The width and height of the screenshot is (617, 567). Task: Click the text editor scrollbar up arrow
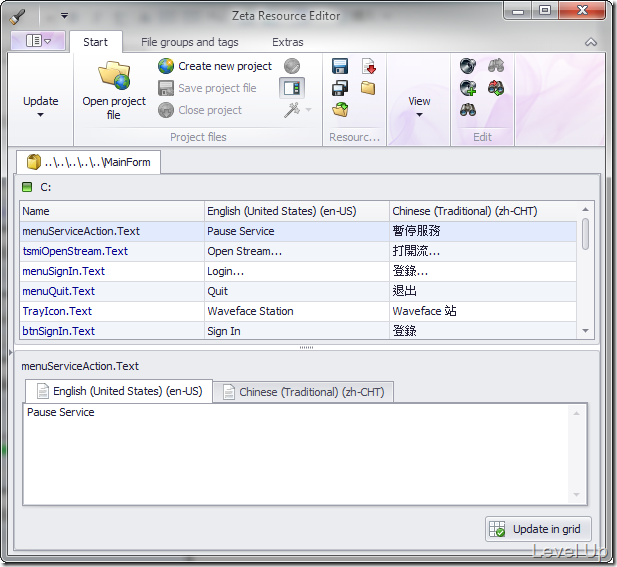point(576,414)
